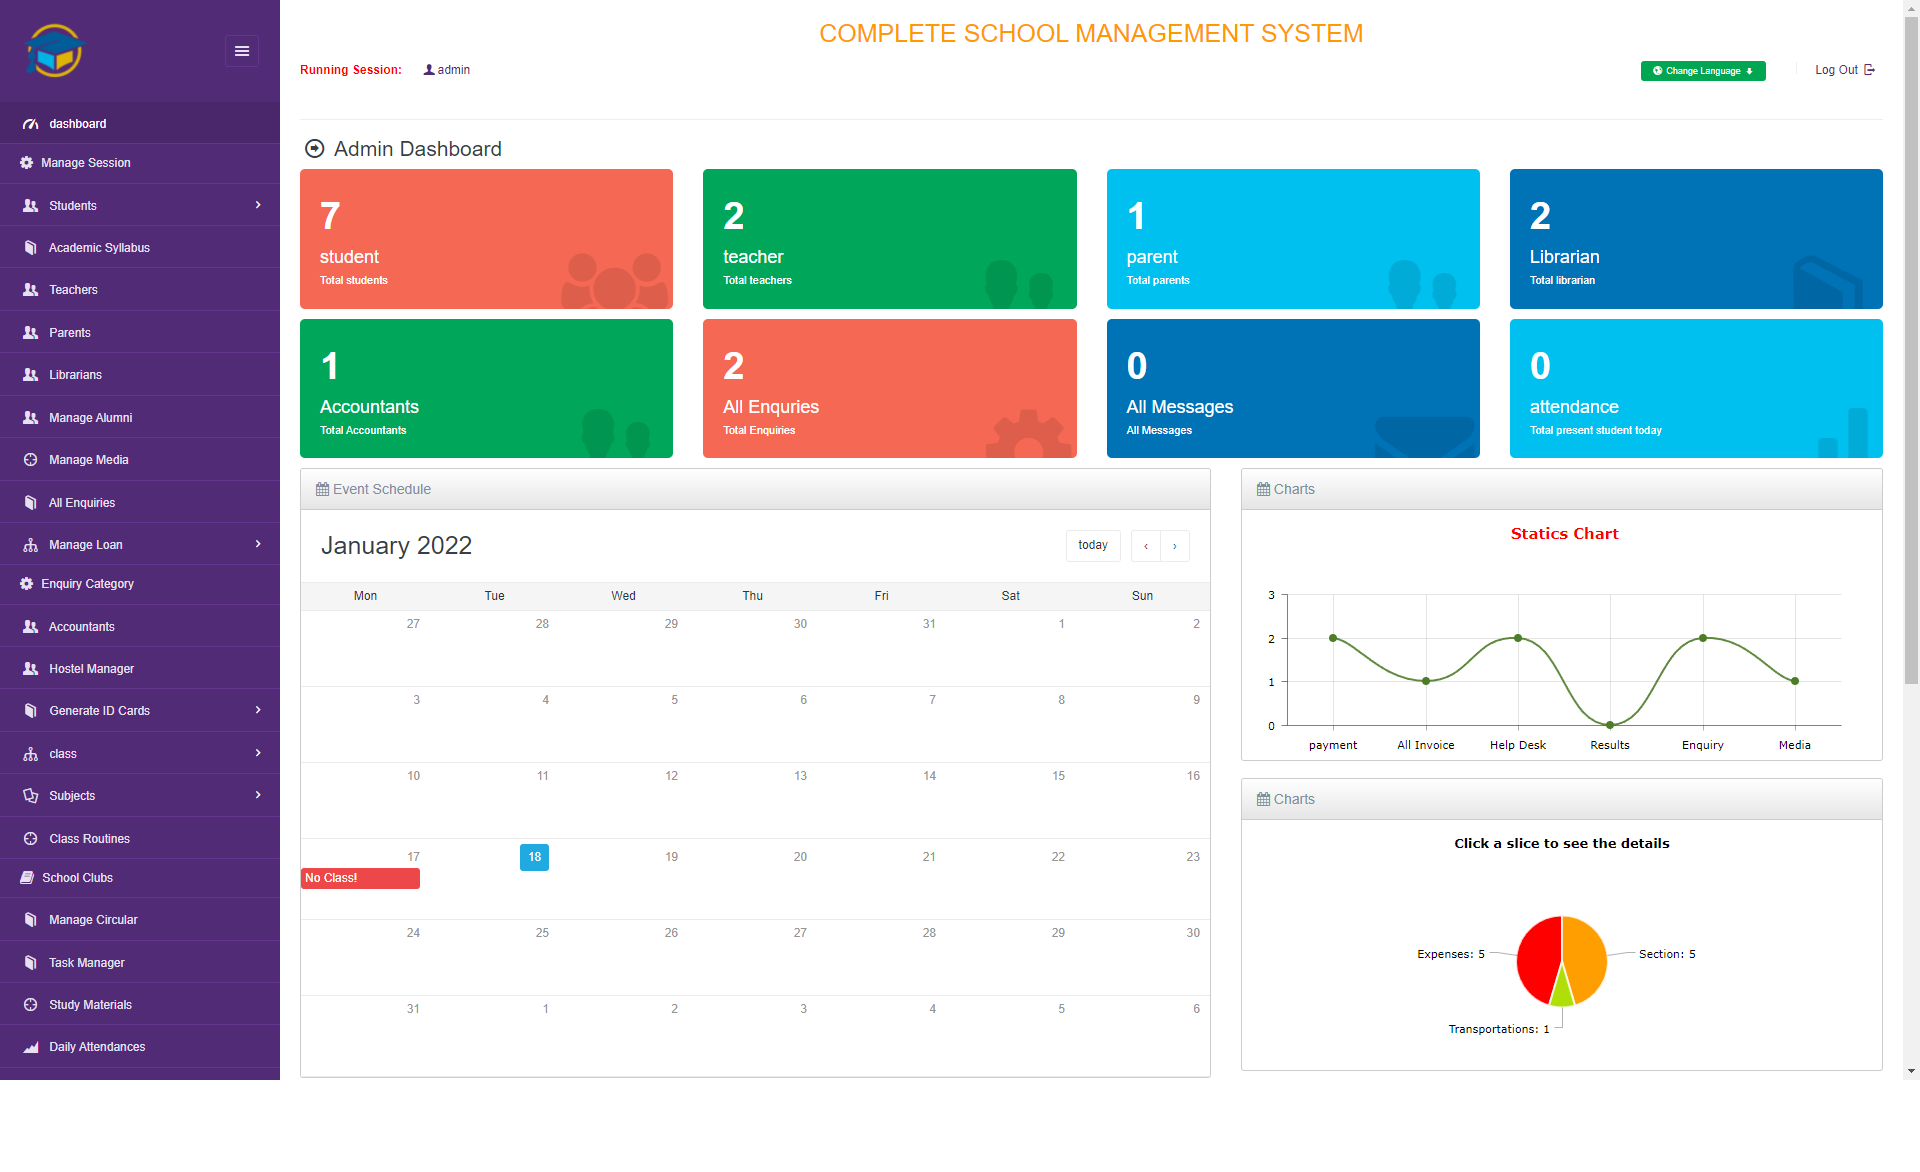Open Parents from the sidebar icon
The height and width of the screenshot is (1172, 1920).
29,332
